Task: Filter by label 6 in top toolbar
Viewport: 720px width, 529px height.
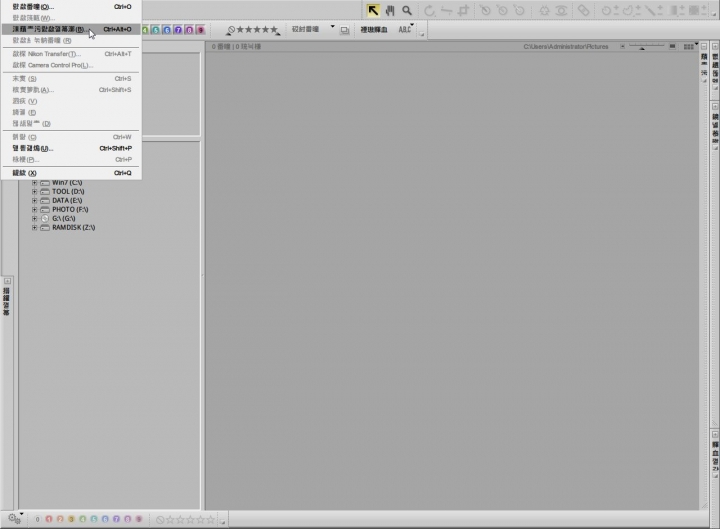Action: pyautogui.click(x=167, y=30)
